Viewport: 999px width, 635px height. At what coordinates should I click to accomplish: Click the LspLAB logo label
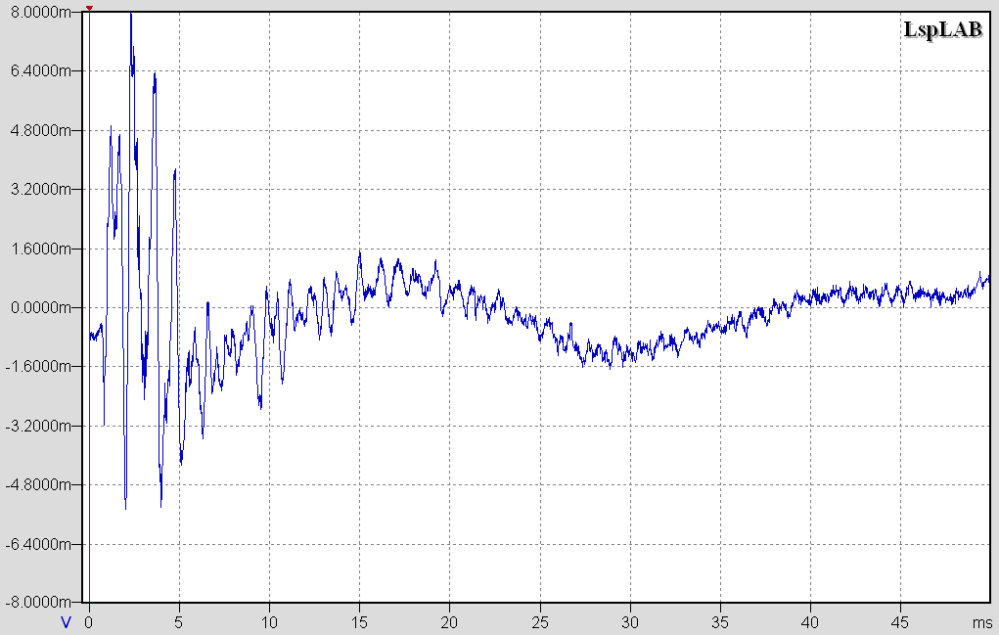[x=943, y=29]
